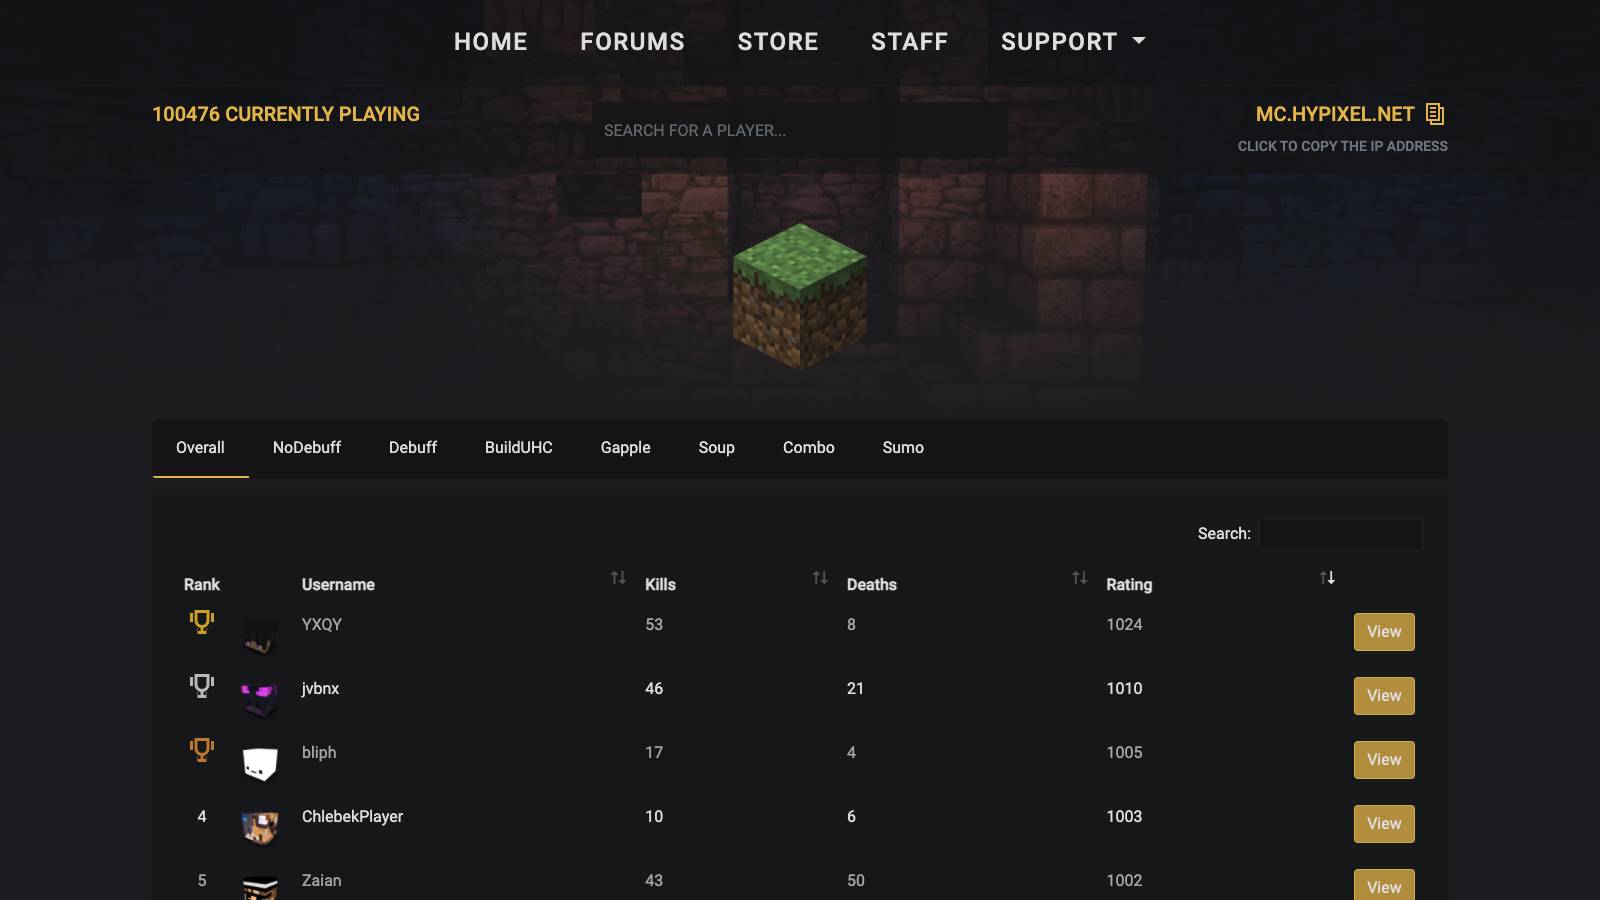Click the gold trophy icon for YXQY

[x=202, y=622]
